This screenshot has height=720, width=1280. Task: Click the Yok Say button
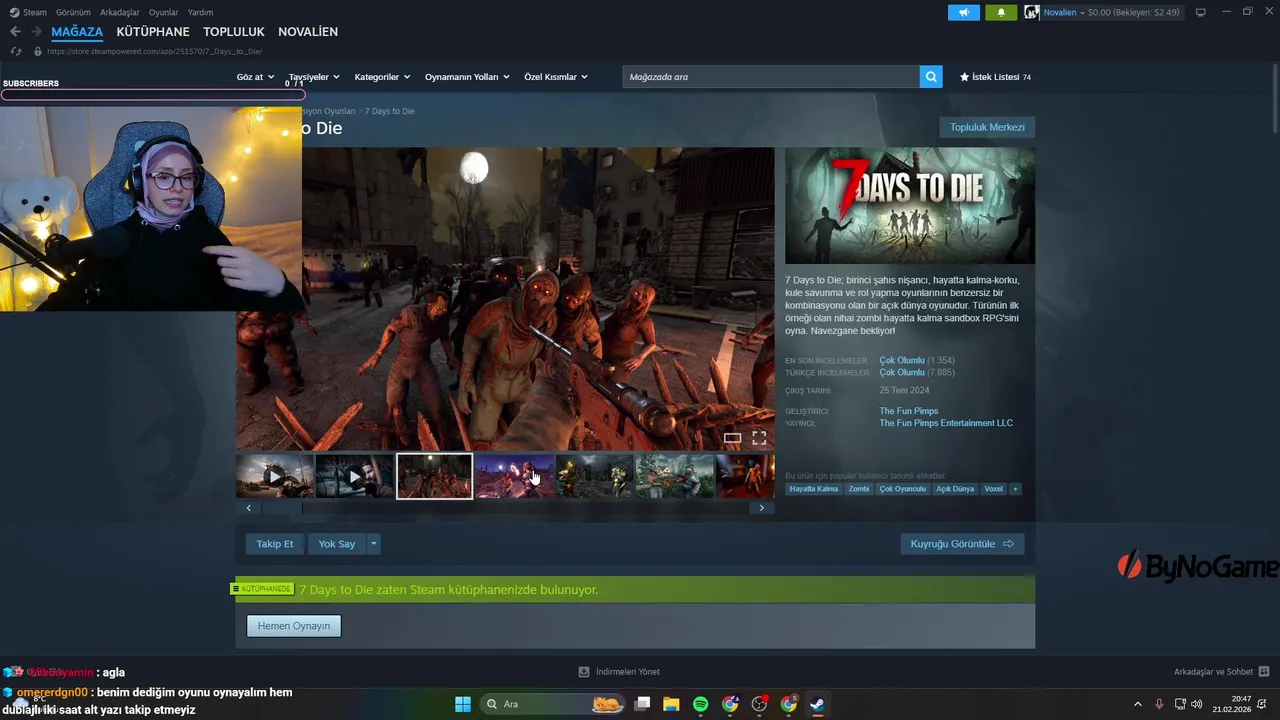337,544
